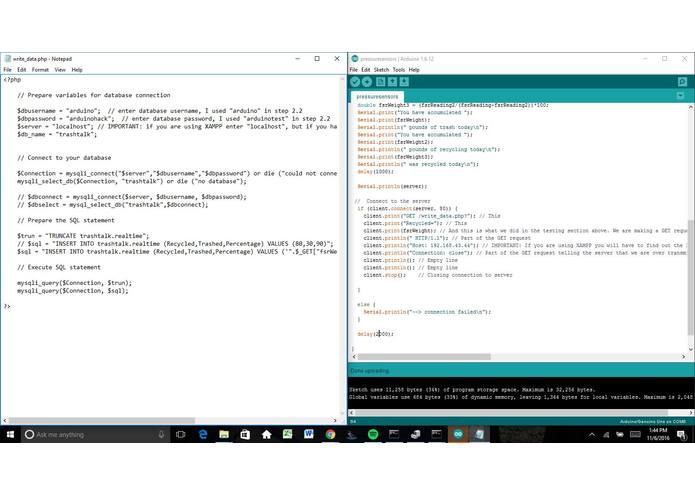Click the Save sketch down-arrow icon
Viewport: 695px width, 494px height.
[404, 82]
